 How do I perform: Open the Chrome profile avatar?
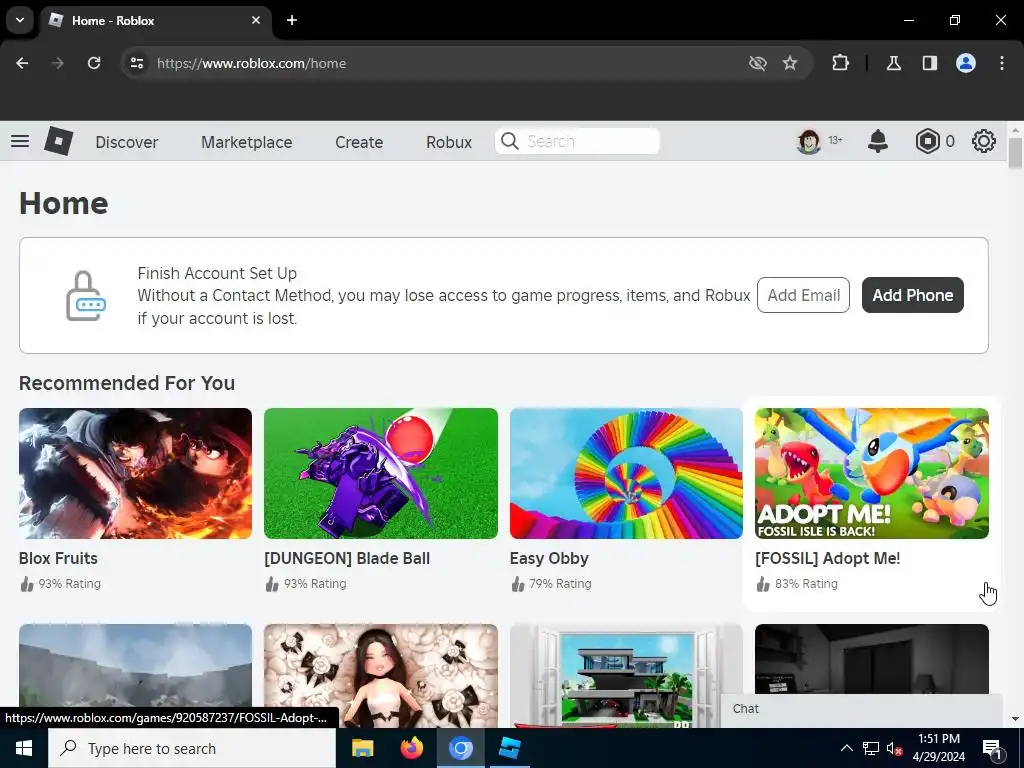click(x=966, y=63)
